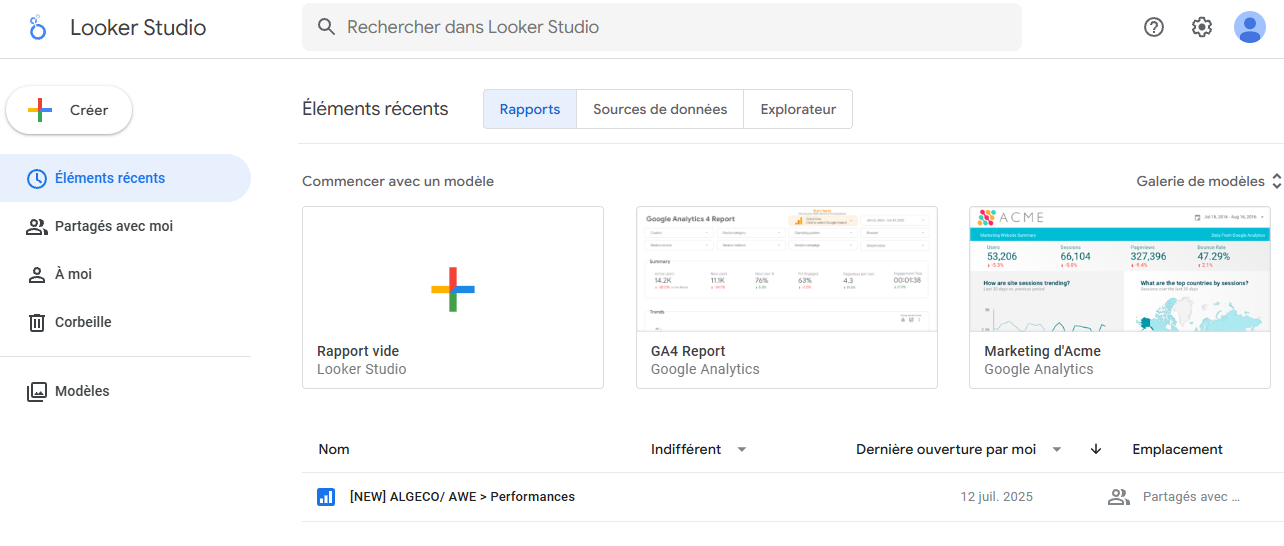Open the Marketing d'Acme template
The width and height of the screenshot is (1284, 546).
click(1120, 298)
